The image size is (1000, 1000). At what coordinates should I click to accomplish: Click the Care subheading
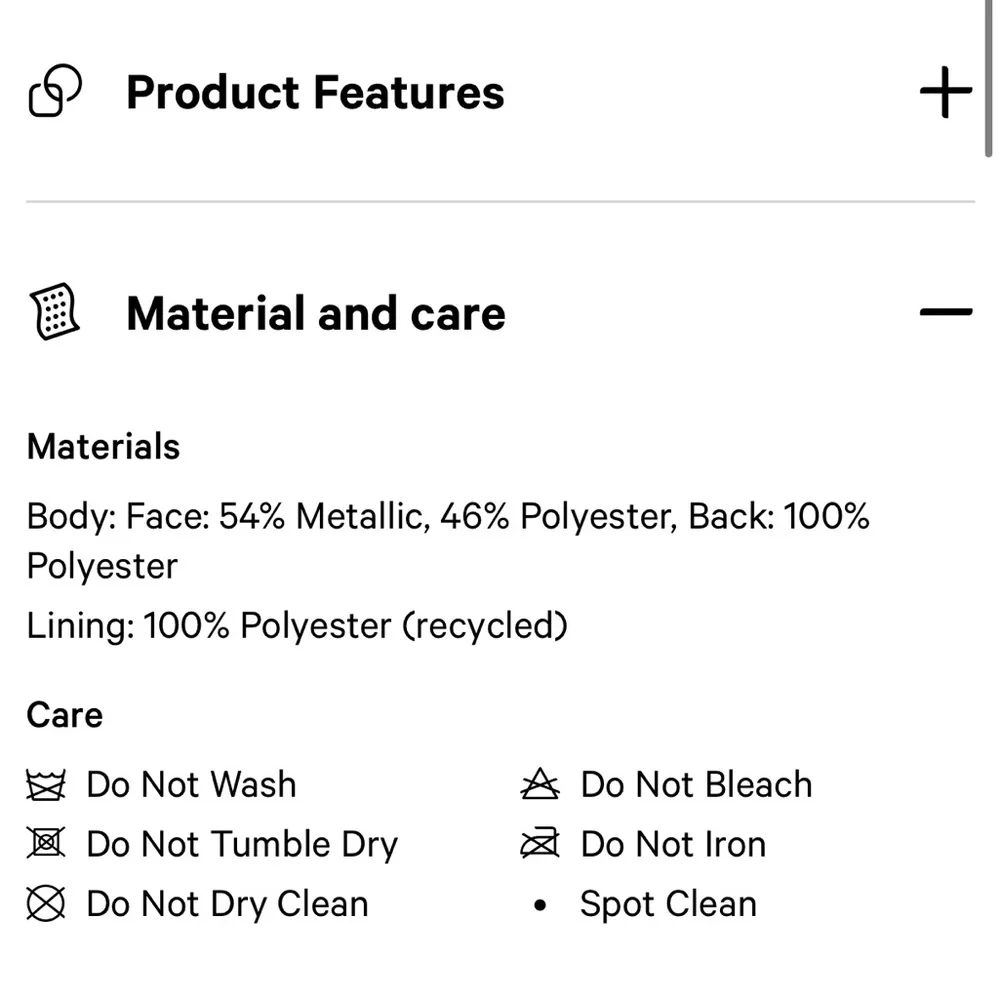65,715
